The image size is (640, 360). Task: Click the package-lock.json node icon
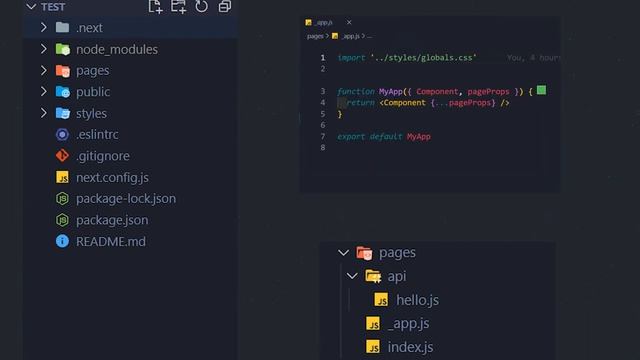pos(62,198)
